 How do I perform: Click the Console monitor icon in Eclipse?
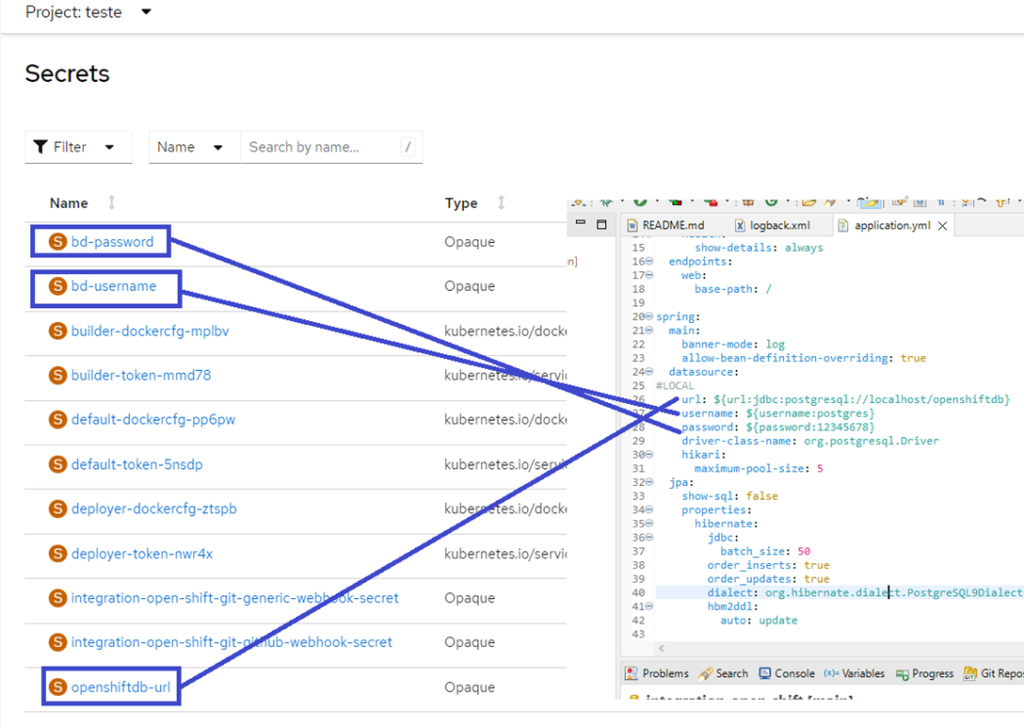tap(765, 673)
